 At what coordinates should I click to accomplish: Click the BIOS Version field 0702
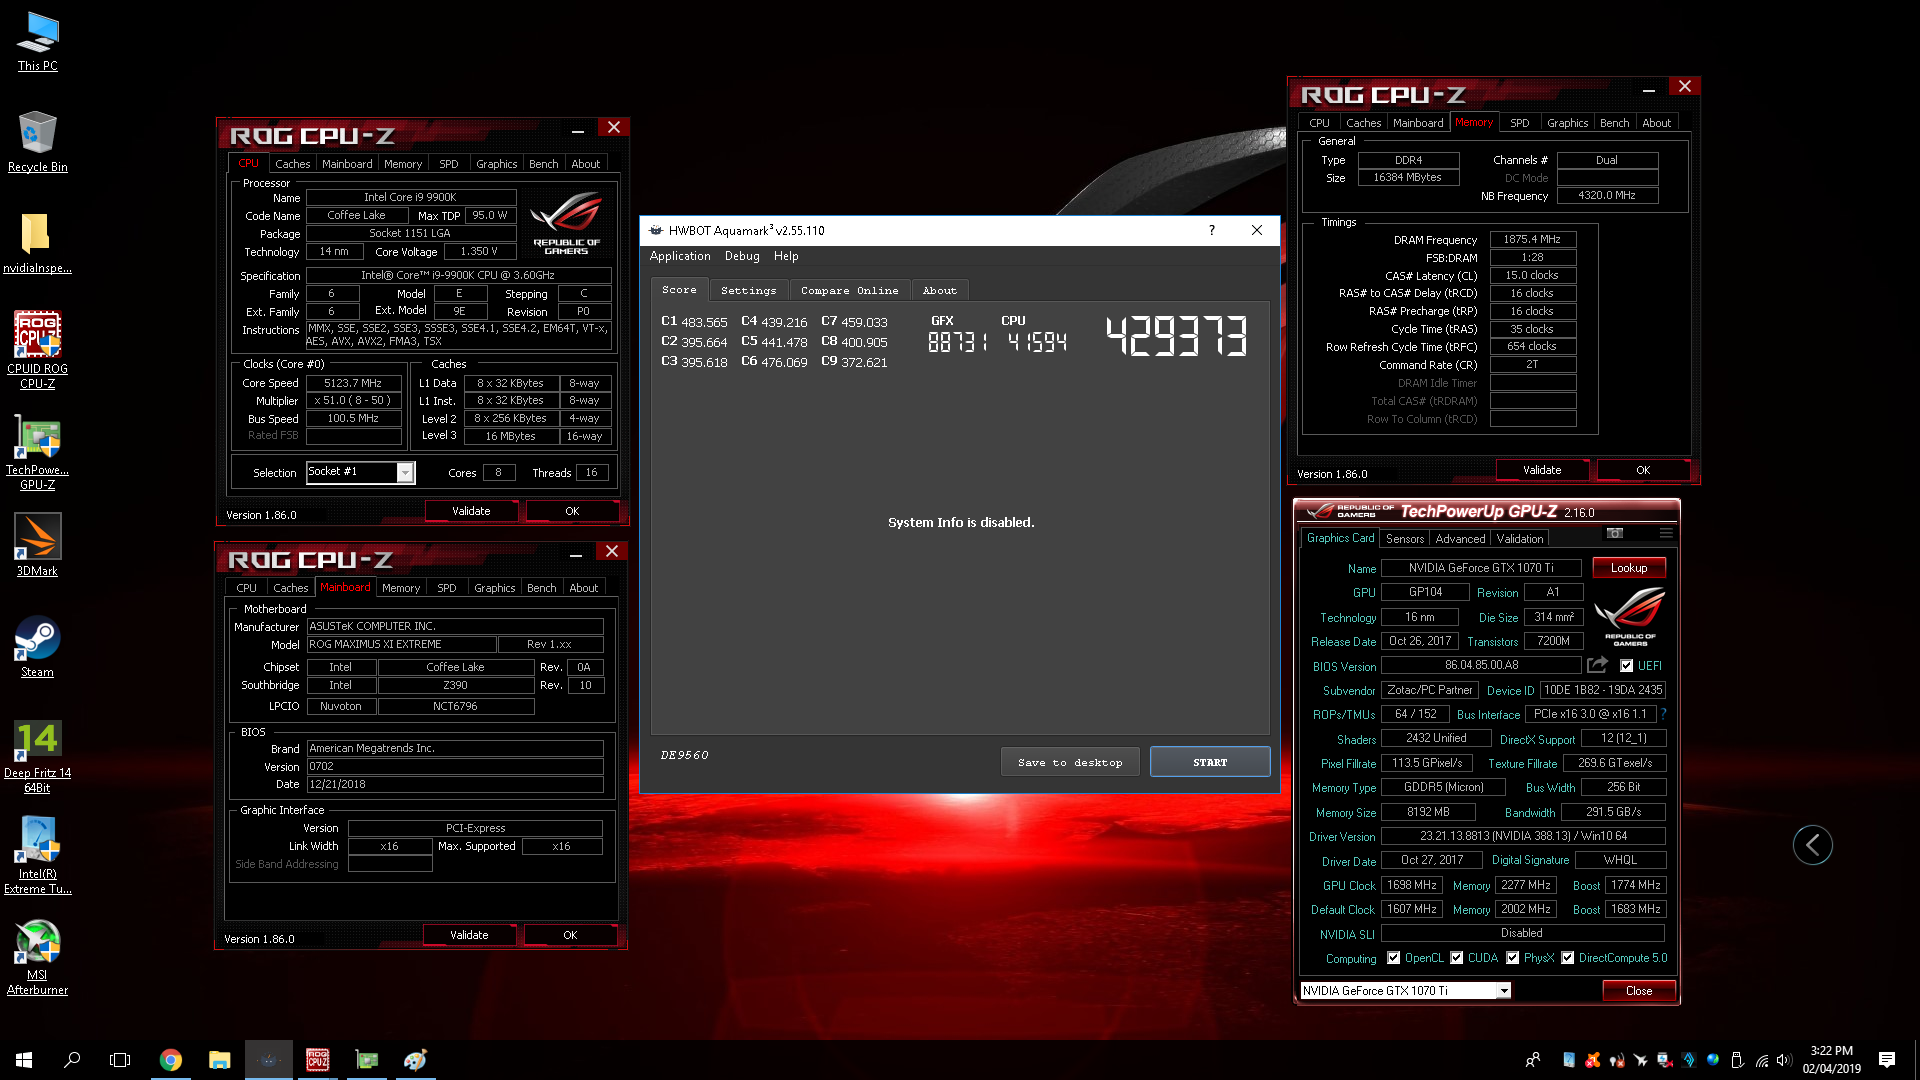click(x=455, y=767)
